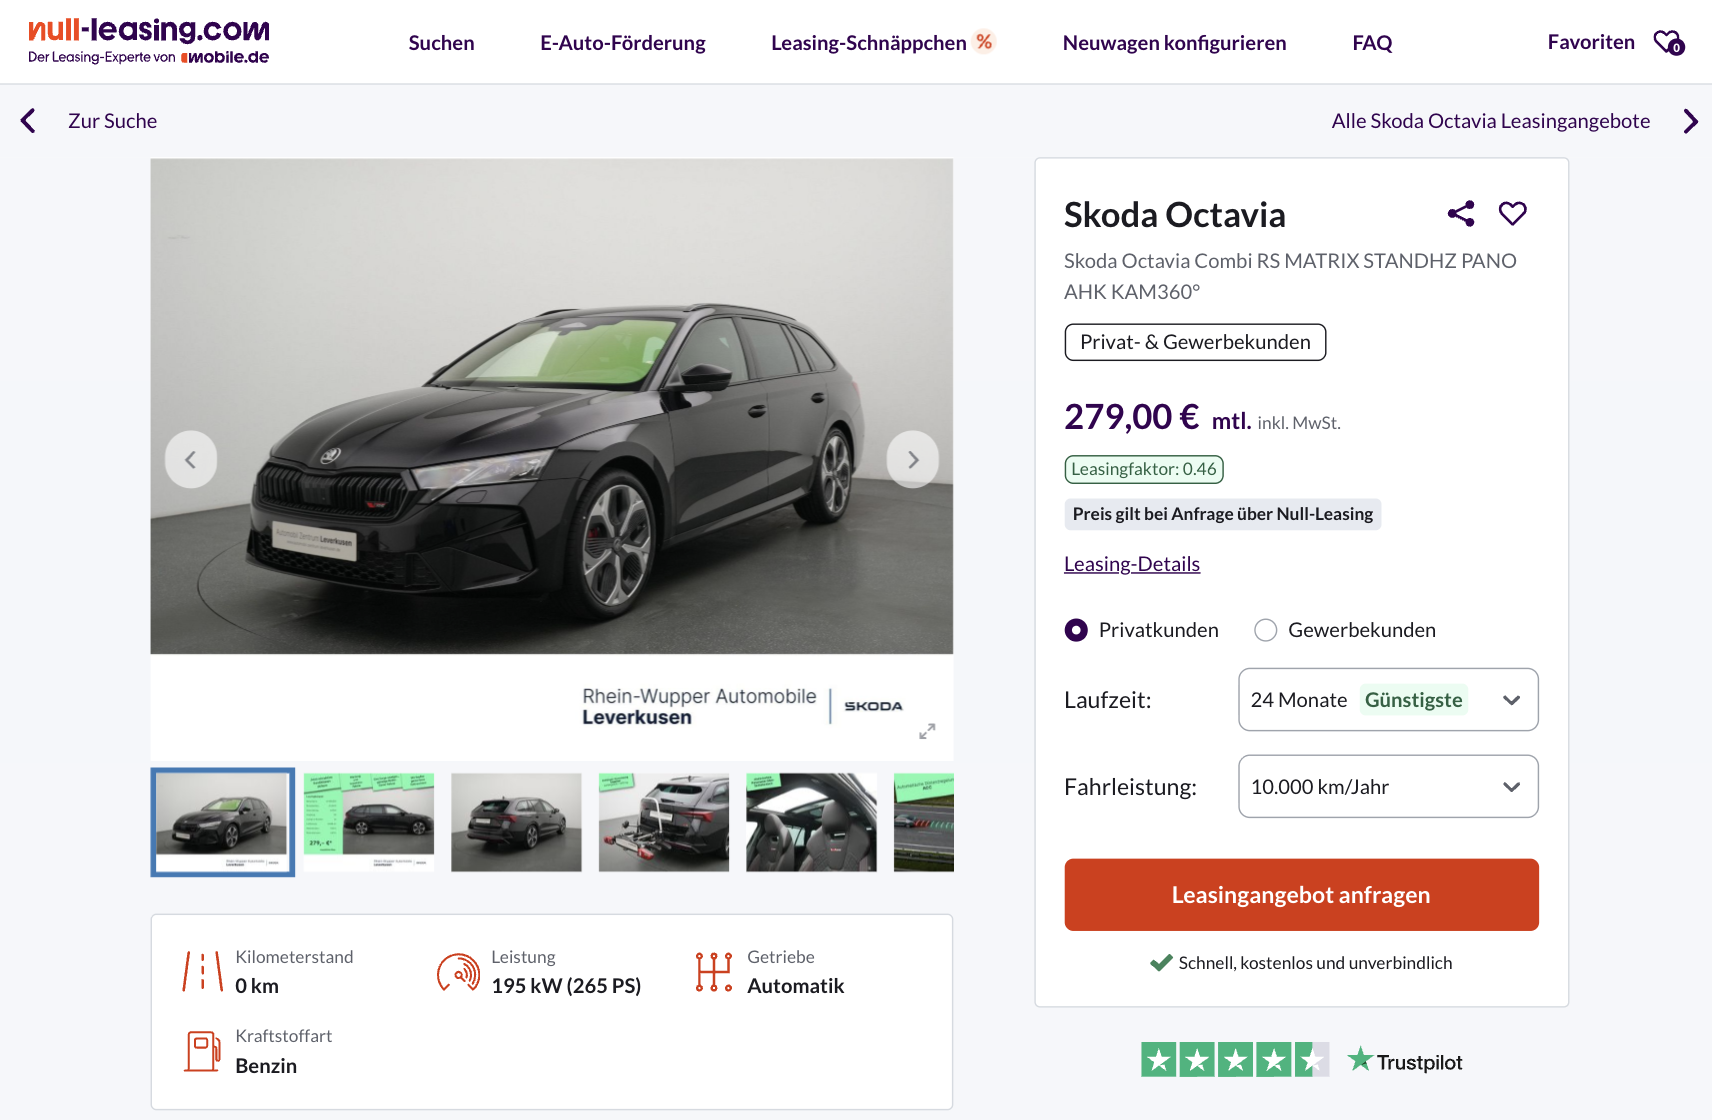Screen dimensions: 1712x1120
Task: Select the Gewerbekunden radio option
Action: [1266, 630]
